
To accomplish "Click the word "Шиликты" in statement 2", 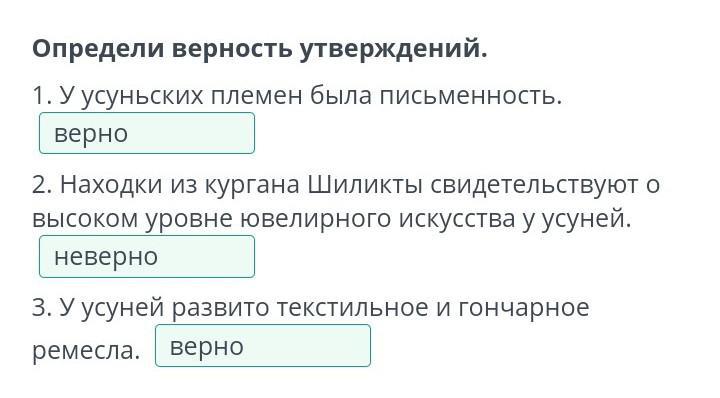I will pos(365,185).
